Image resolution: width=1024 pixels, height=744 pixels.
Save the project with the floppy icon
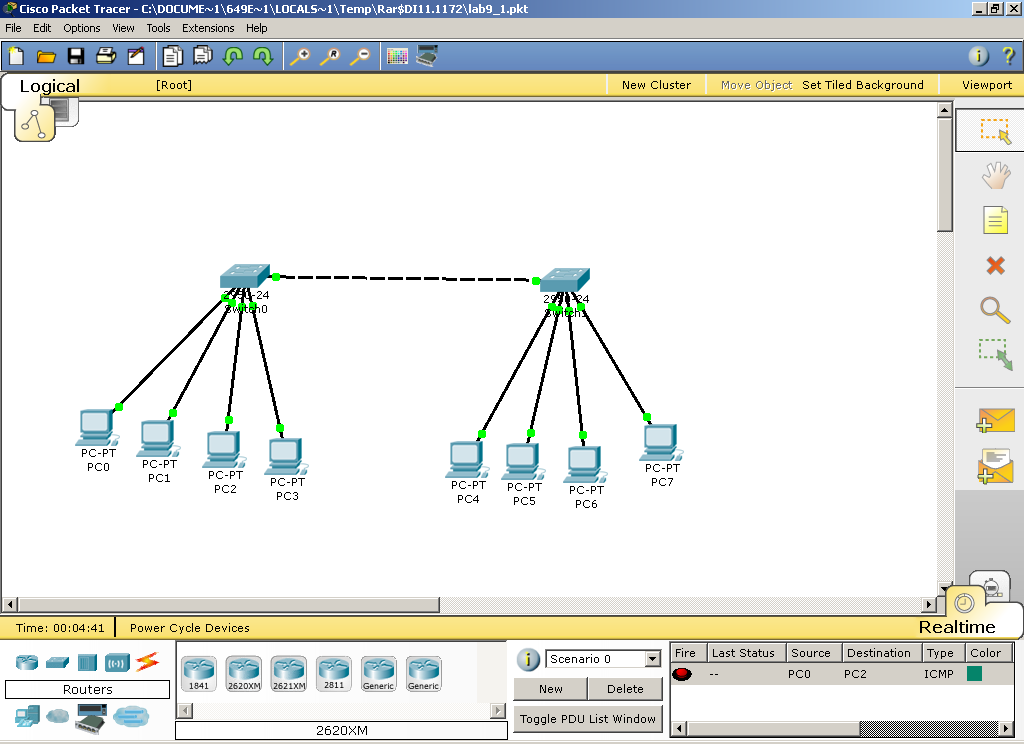(x=76, y=56)
